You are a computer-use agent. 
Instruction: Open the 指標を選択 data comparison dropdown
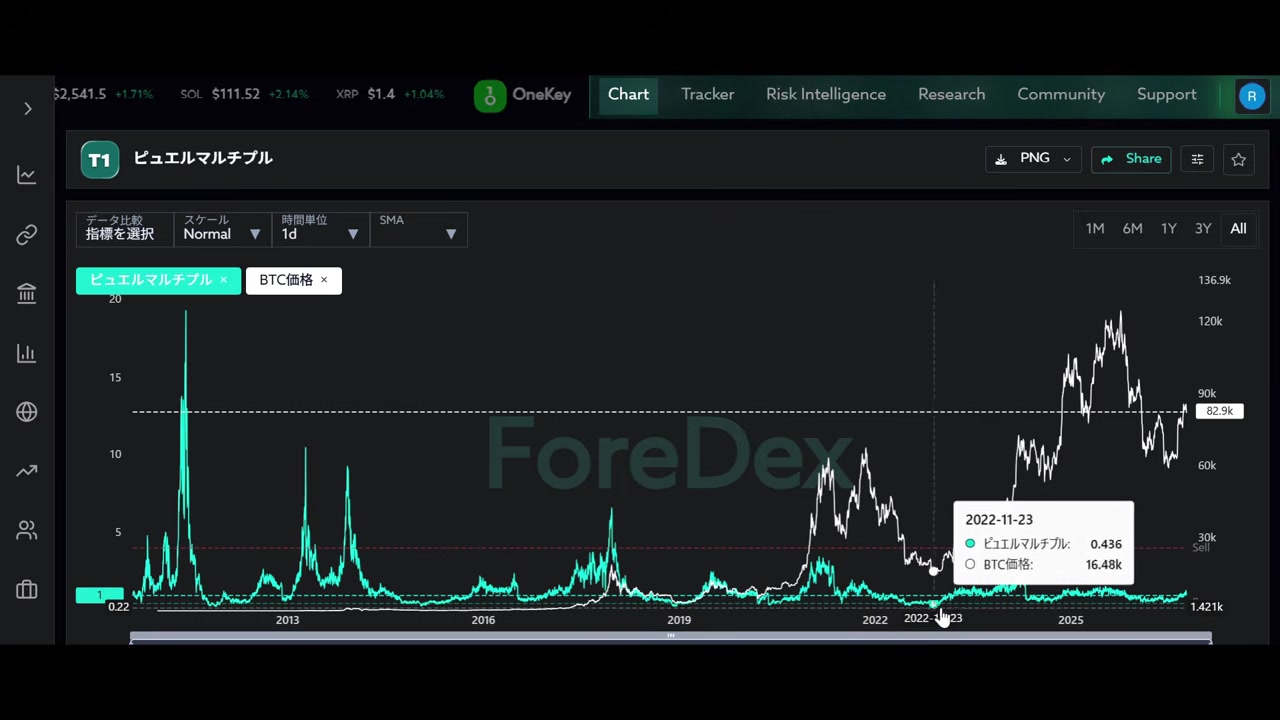(124, 229)
